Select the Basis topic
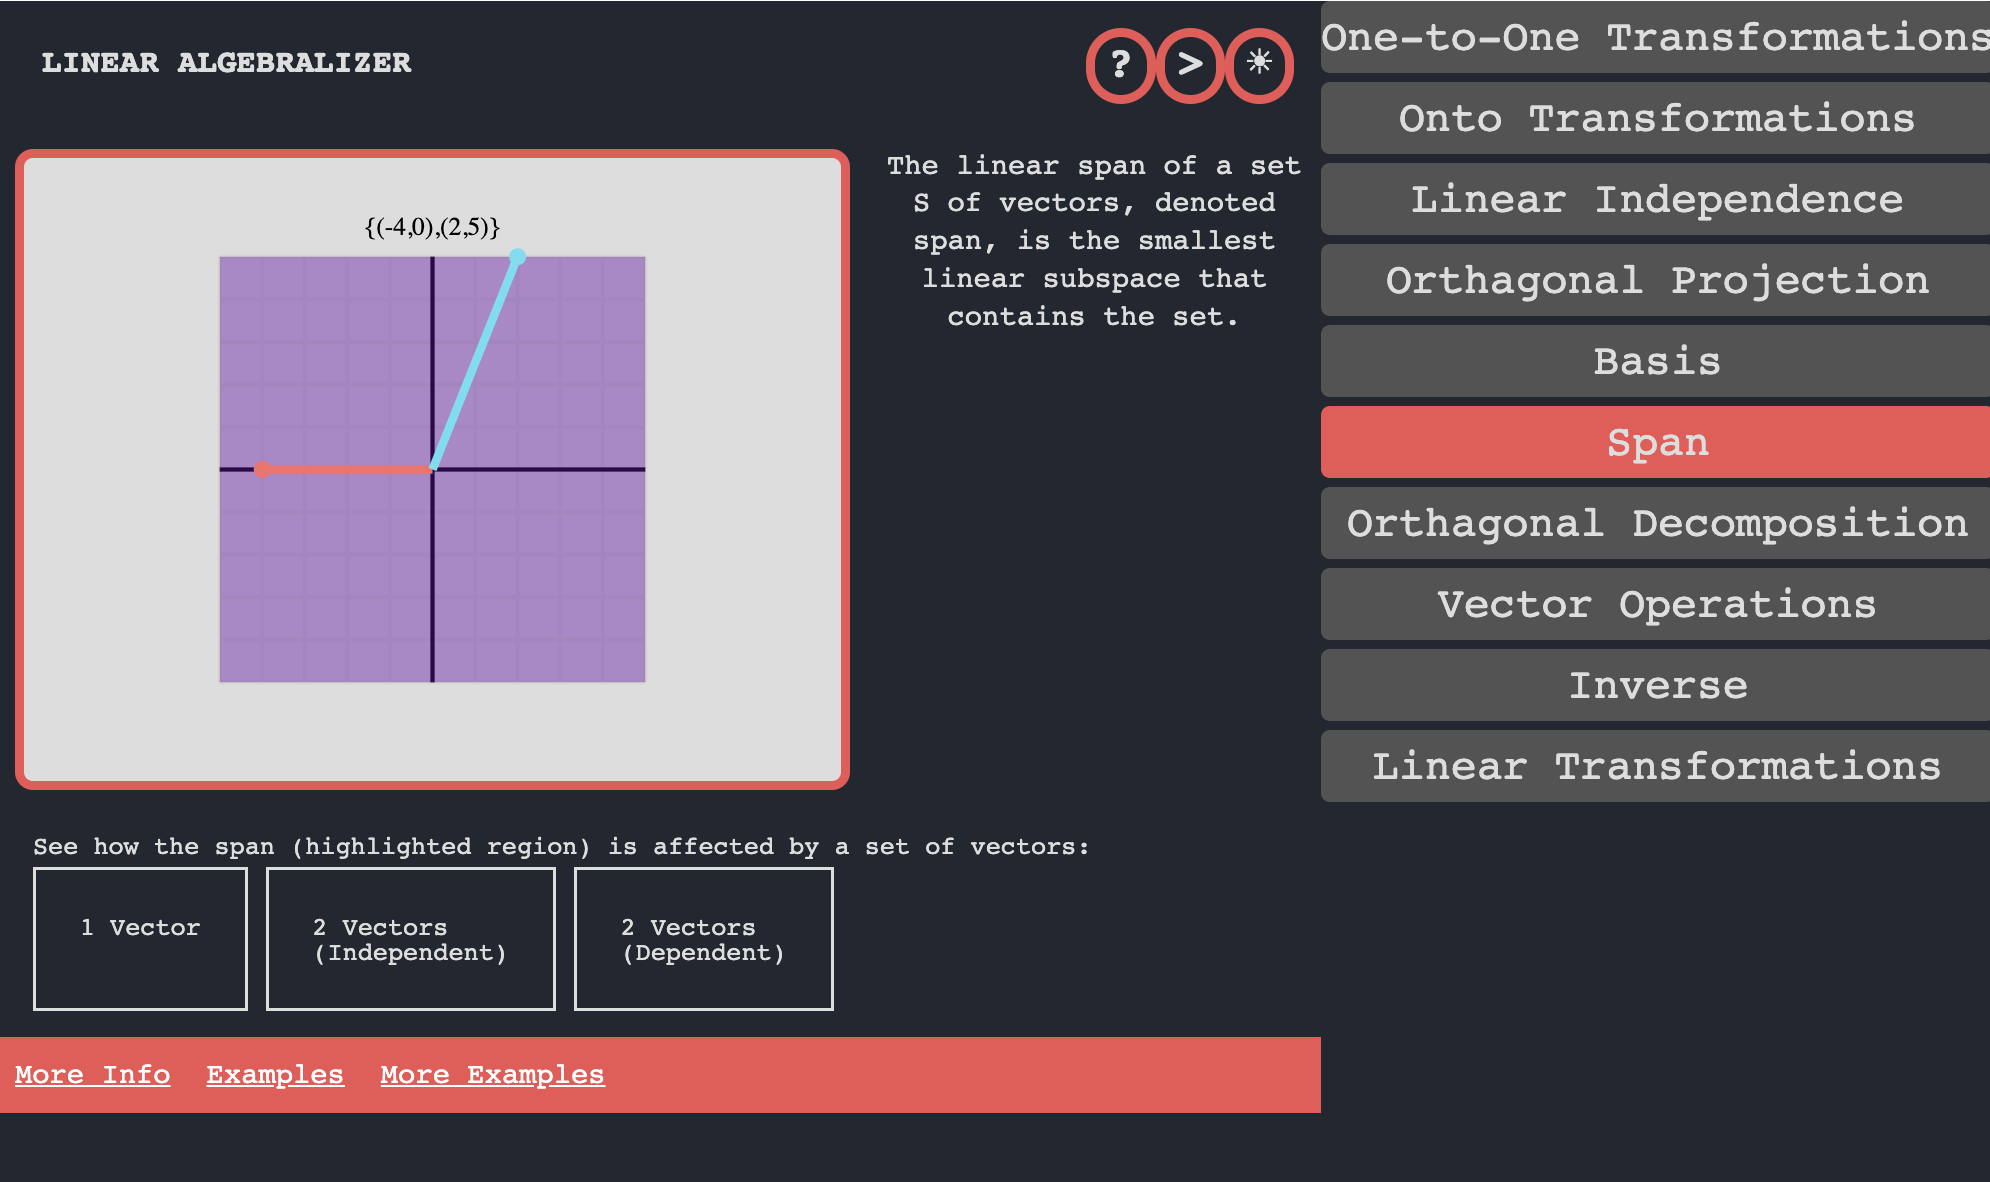Viewport: 1990px width, 1182px height. pos(1655,362)
